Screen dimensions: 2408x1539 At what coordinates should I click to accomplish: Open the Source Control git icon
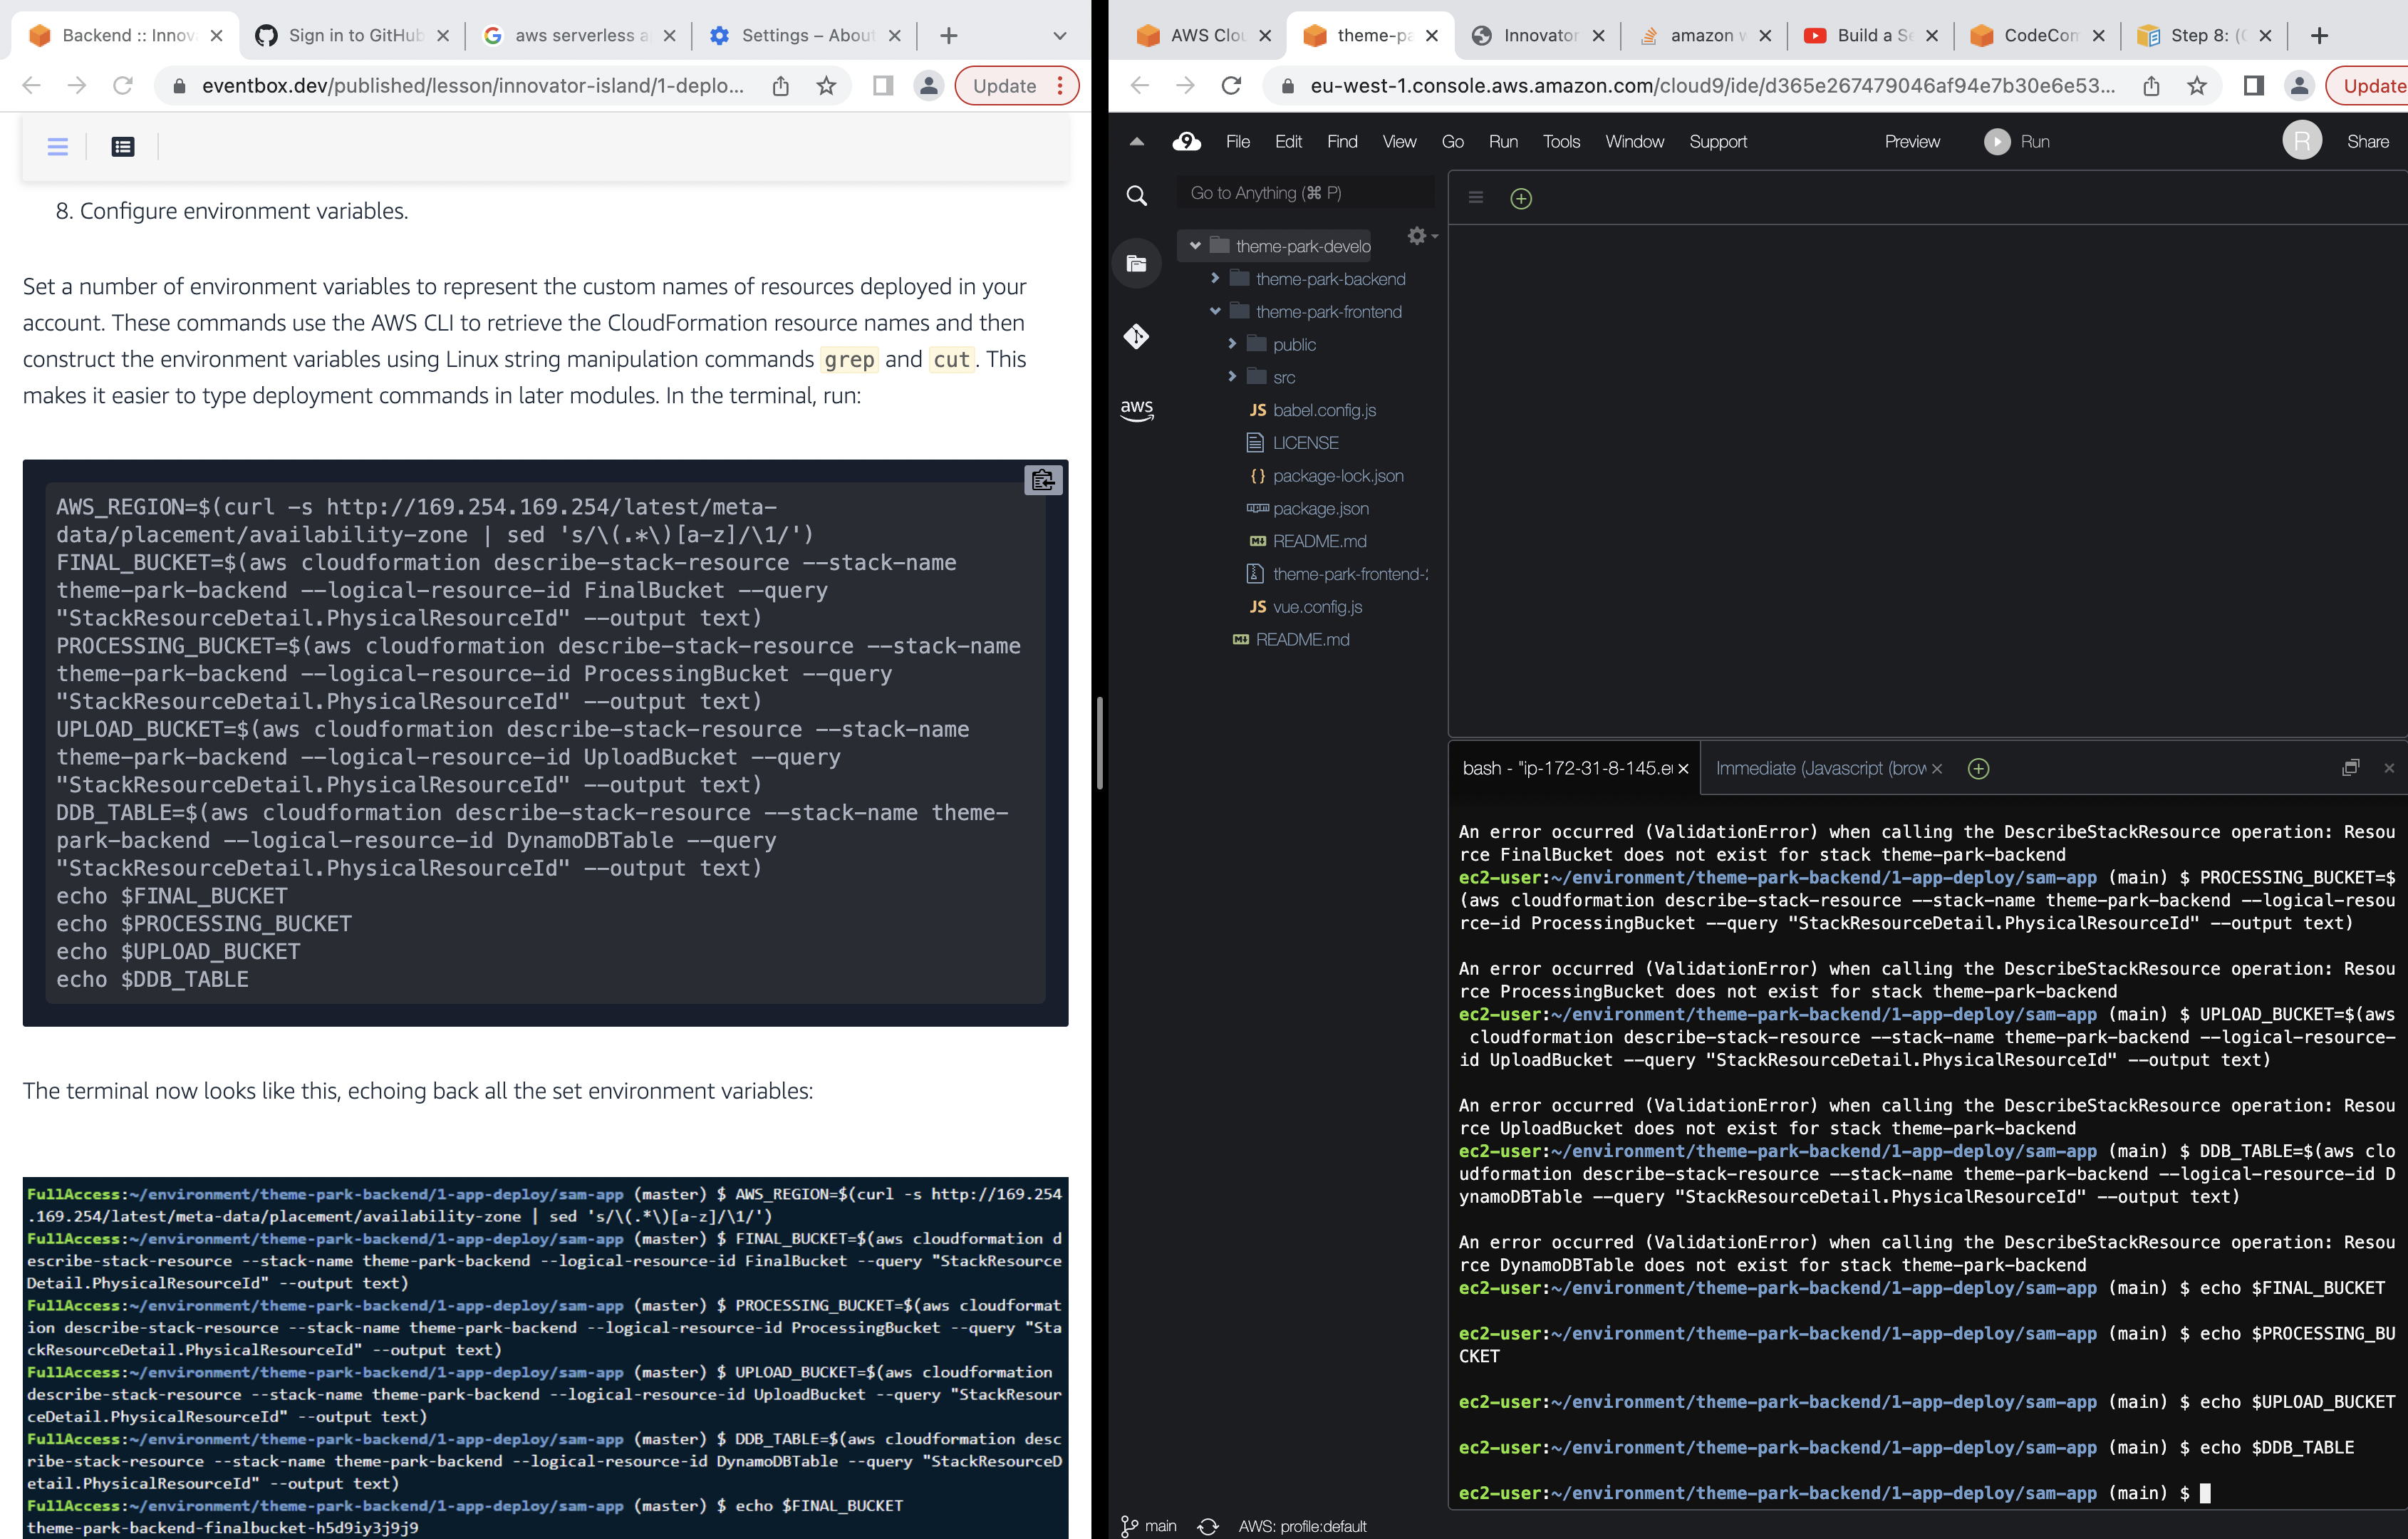(x=1136, y=336)
